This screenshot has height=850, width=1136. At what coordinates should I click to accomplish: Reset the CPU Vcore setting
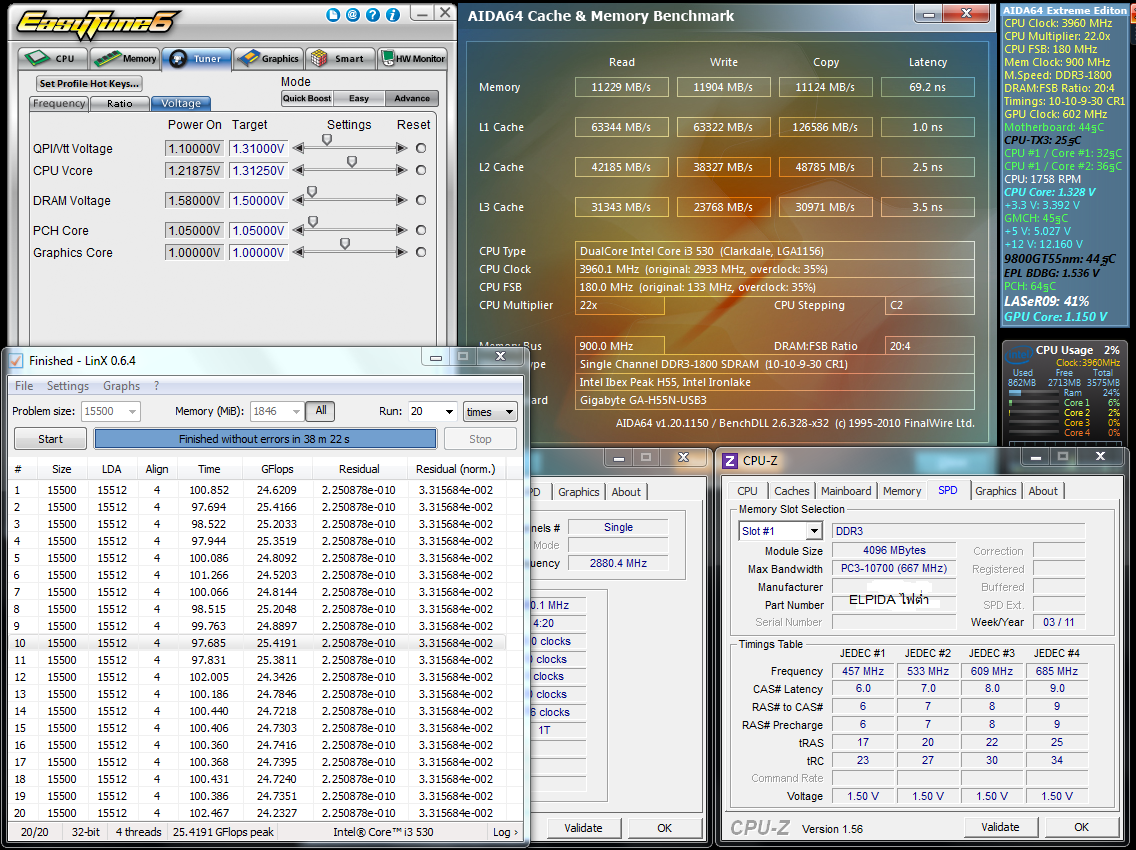[420, 171]
